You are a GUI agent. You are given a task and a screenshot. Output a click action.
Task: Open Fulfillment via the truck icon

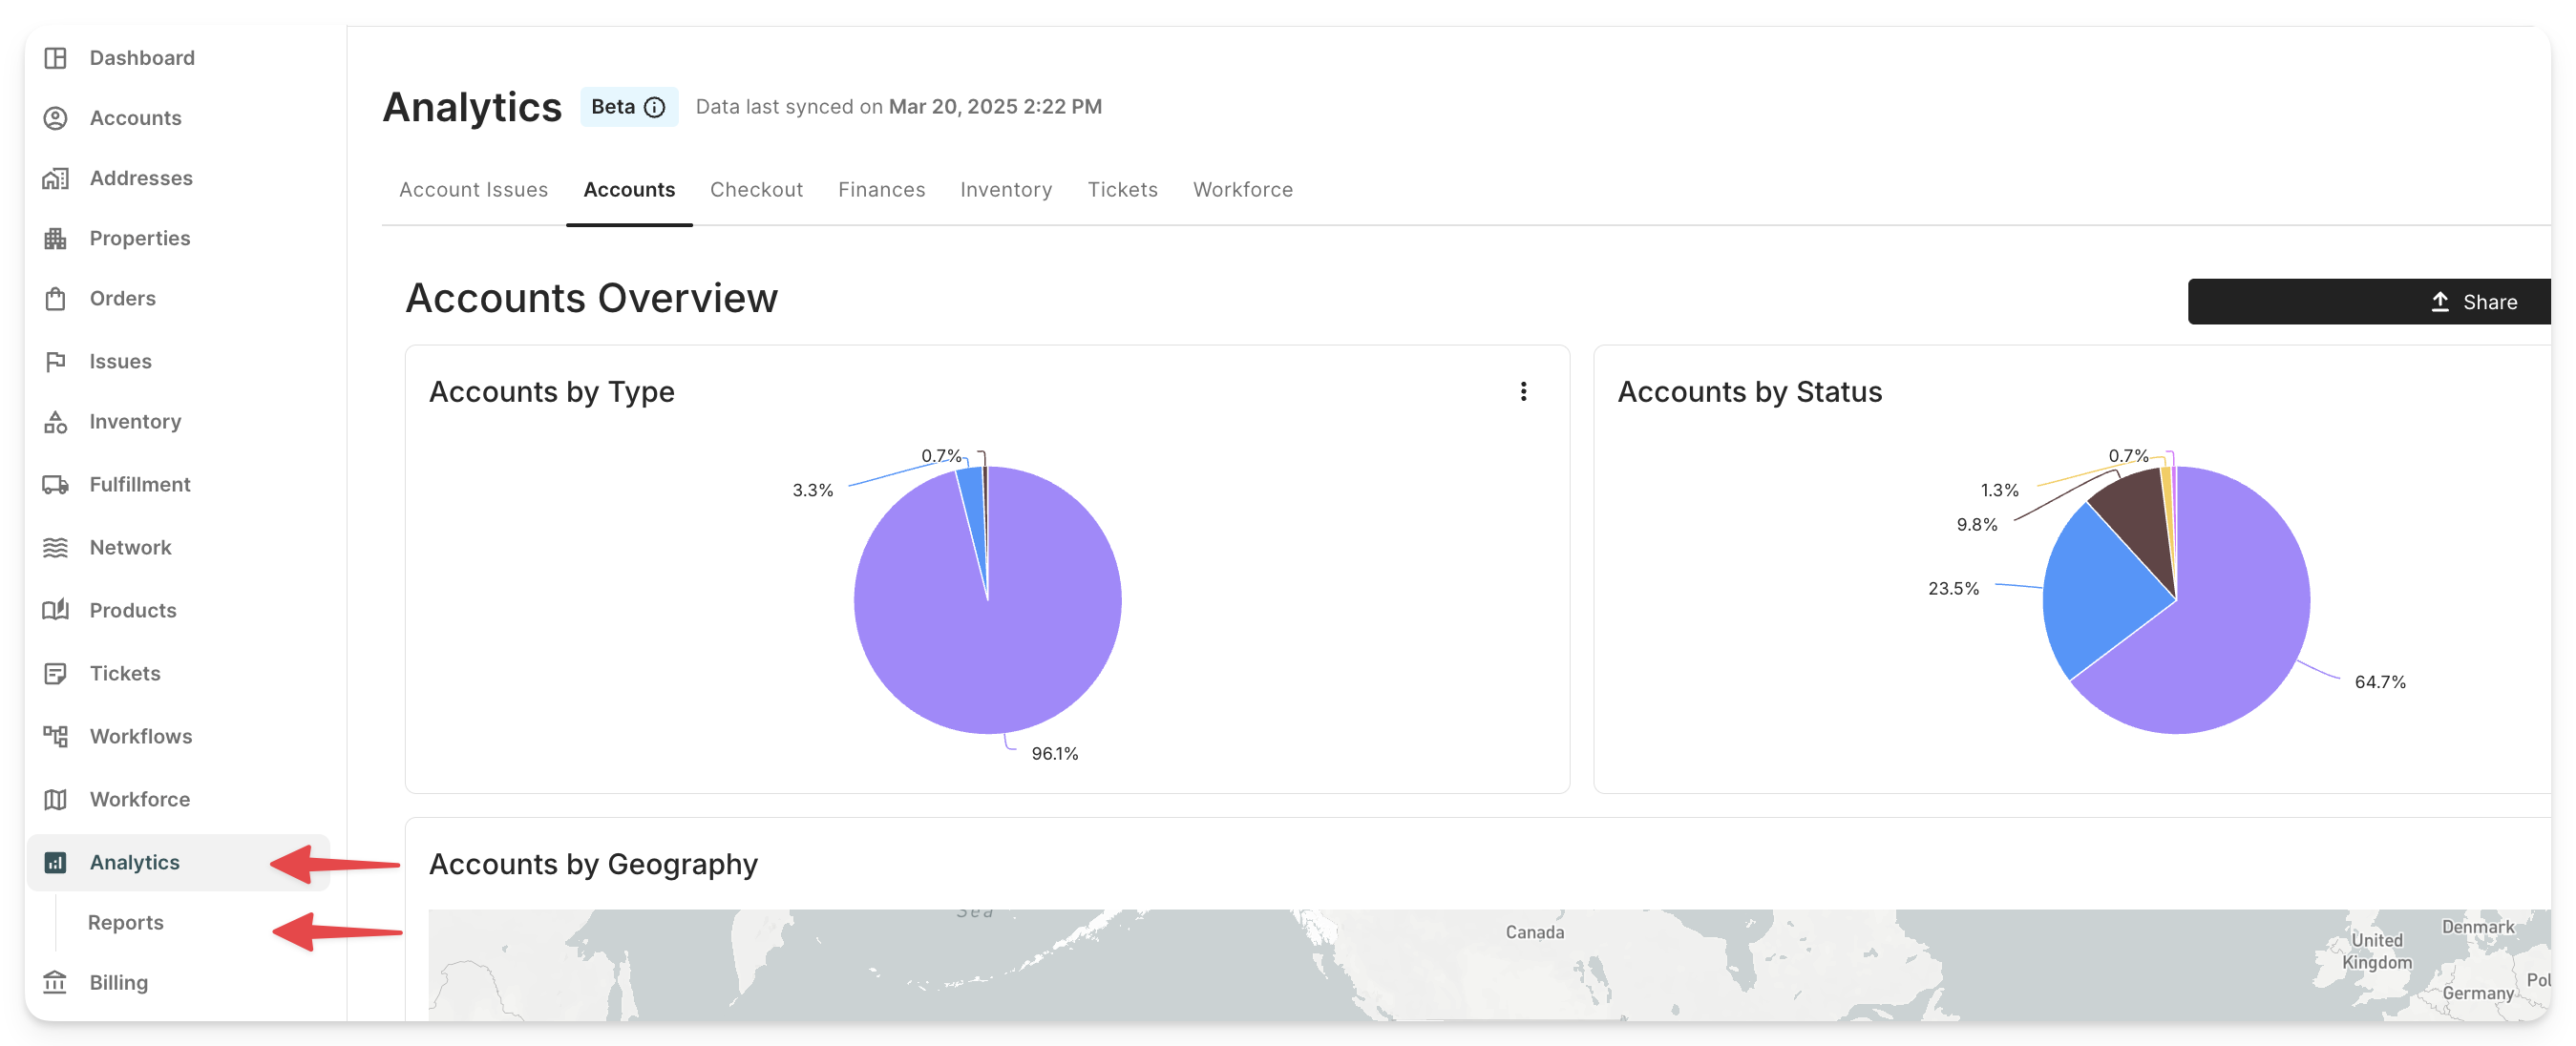56,485
